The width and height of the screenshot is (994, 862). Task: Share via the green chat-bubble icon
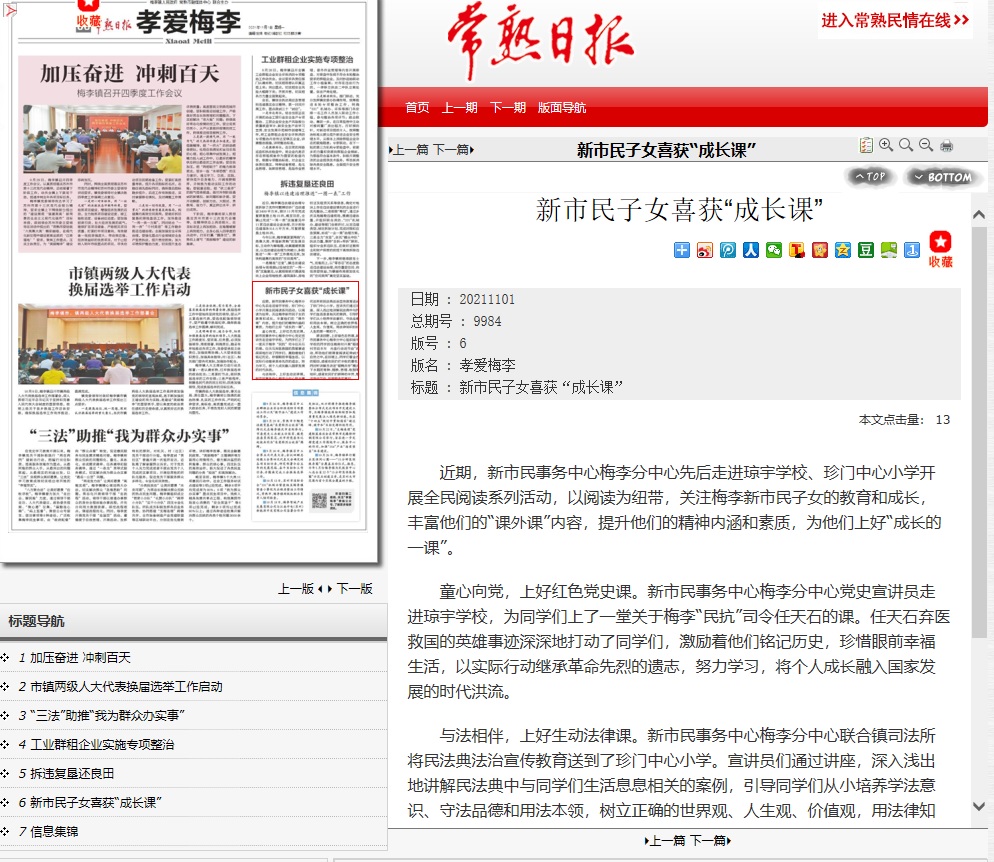tap(889, 250)
